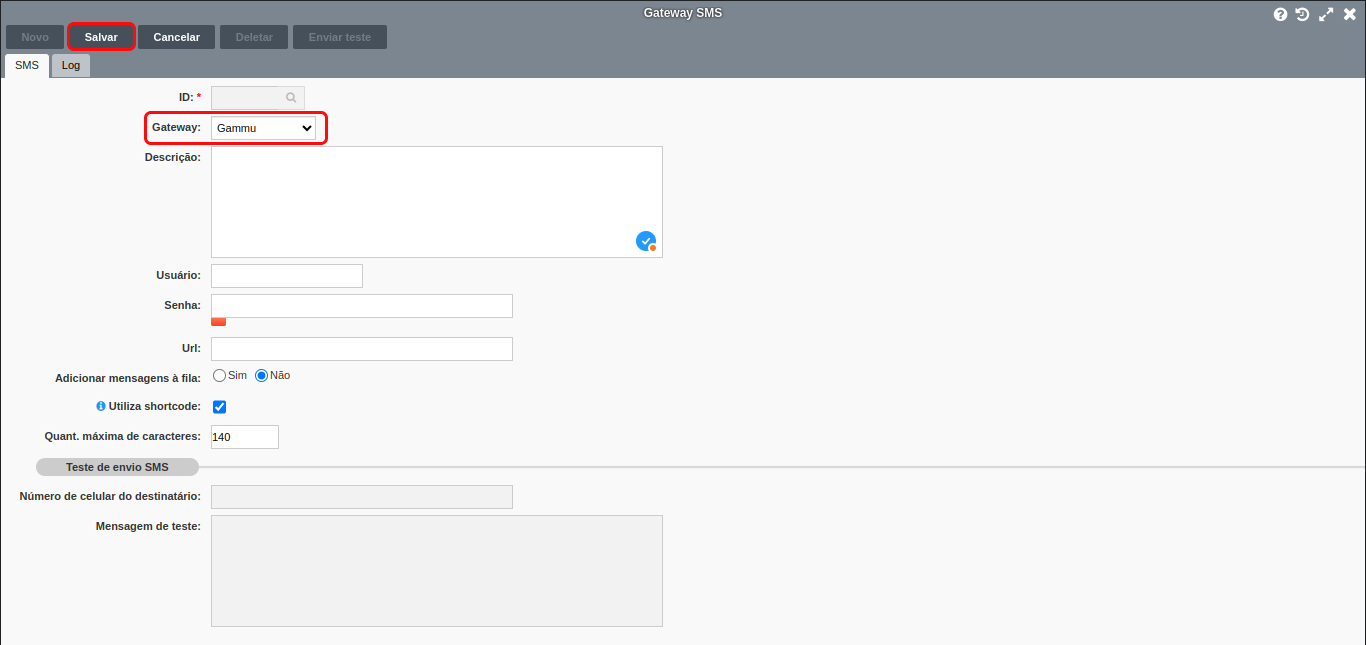Click the blue checkmark icon in Descrição
The height and width of the screenshot is (645, 1366).
tap(646, 241)
